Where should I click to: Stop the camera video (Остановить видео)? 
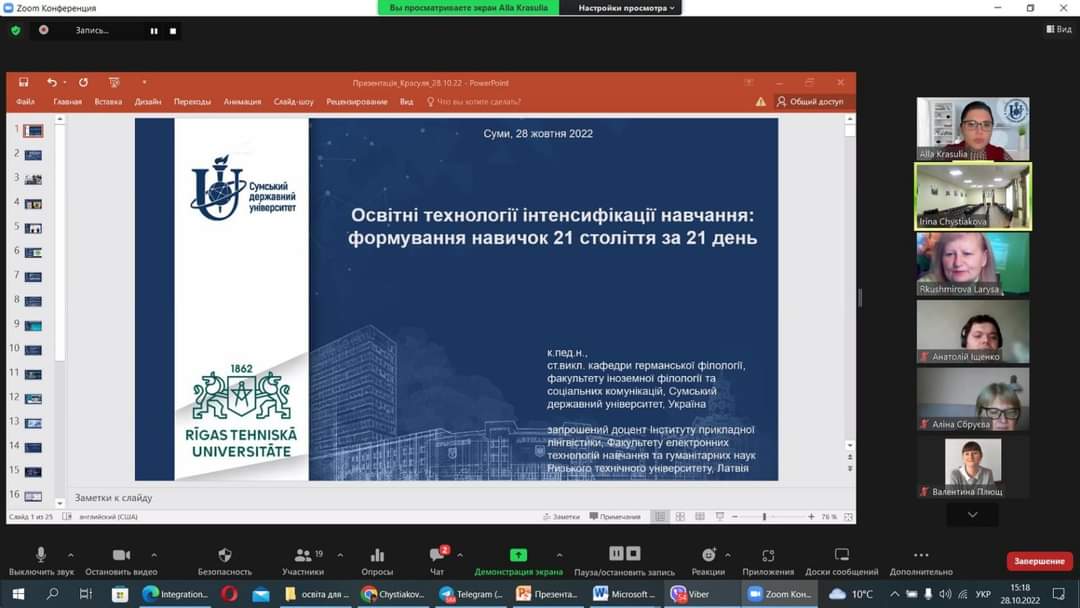click(121, 556)
